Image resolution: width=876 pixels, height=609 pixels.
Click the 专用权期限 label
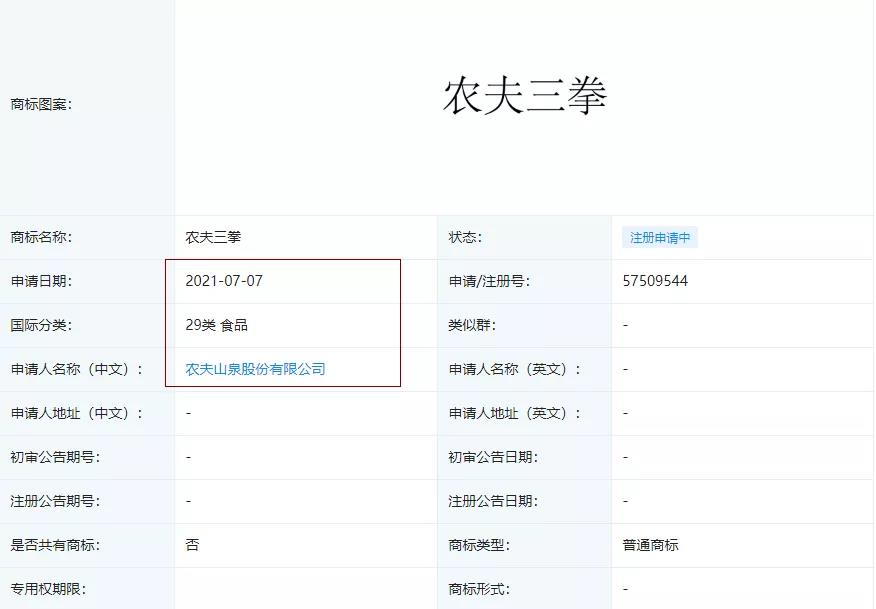click(49, 589)
